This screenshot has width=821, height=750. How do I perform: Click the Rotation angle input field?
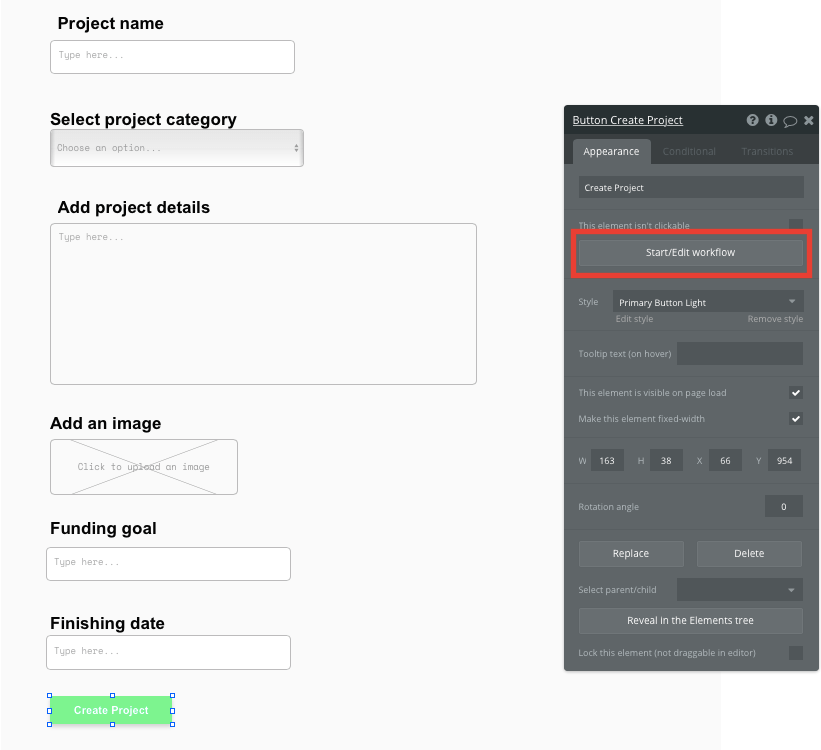pyautogui.click(x=783, y=506)
